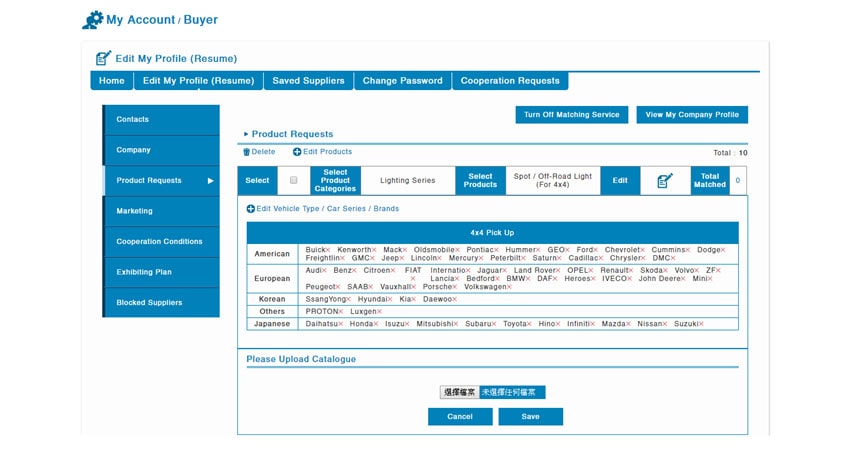Image resolution: width=850 pixels, height=456 pixels.
Task: Click Select Product Categories button
Action: [x=336, y=181]
